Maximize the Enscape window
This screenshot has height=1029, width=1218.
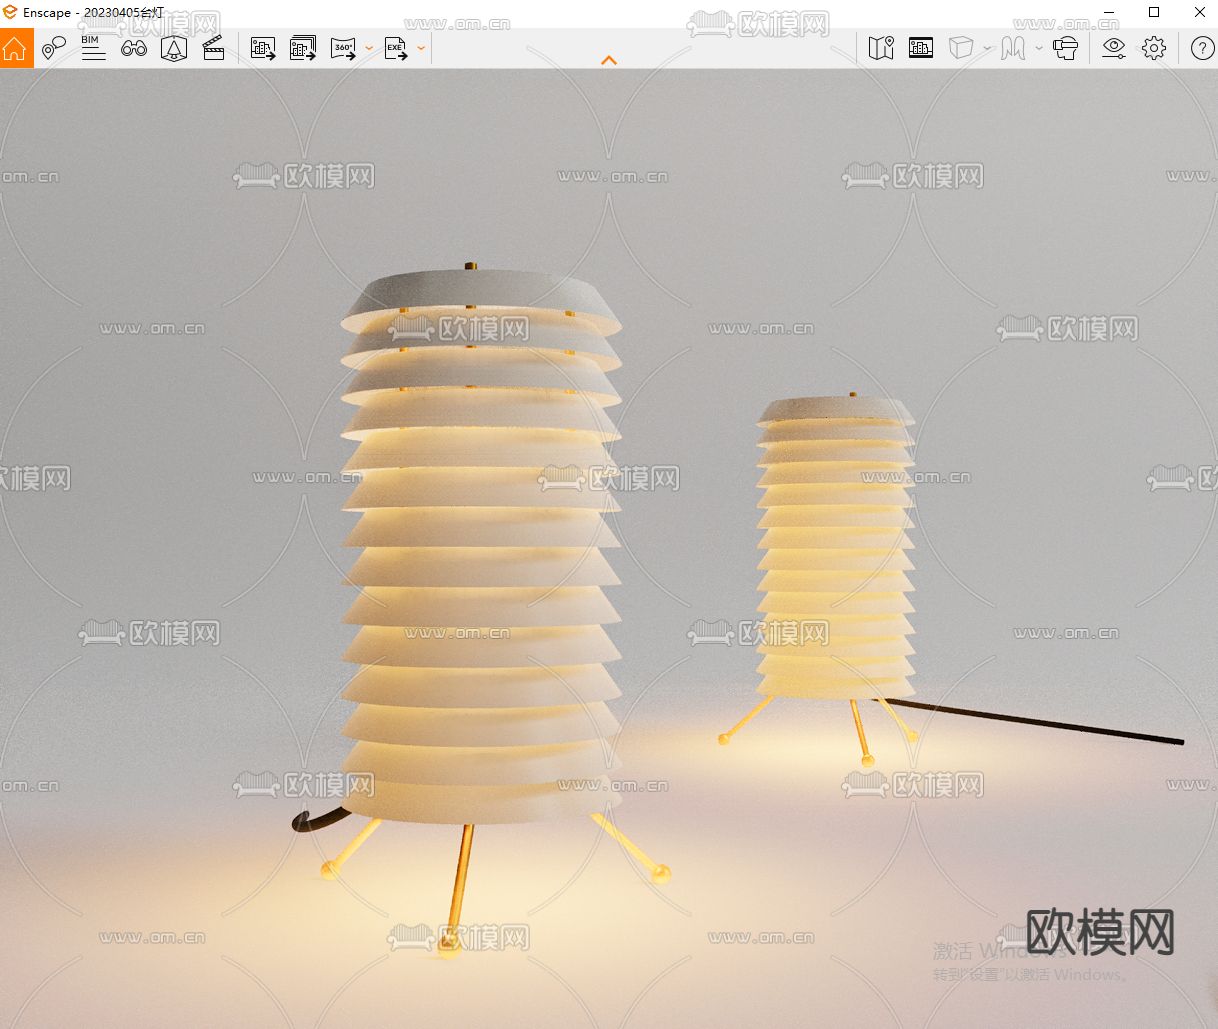1154,13
